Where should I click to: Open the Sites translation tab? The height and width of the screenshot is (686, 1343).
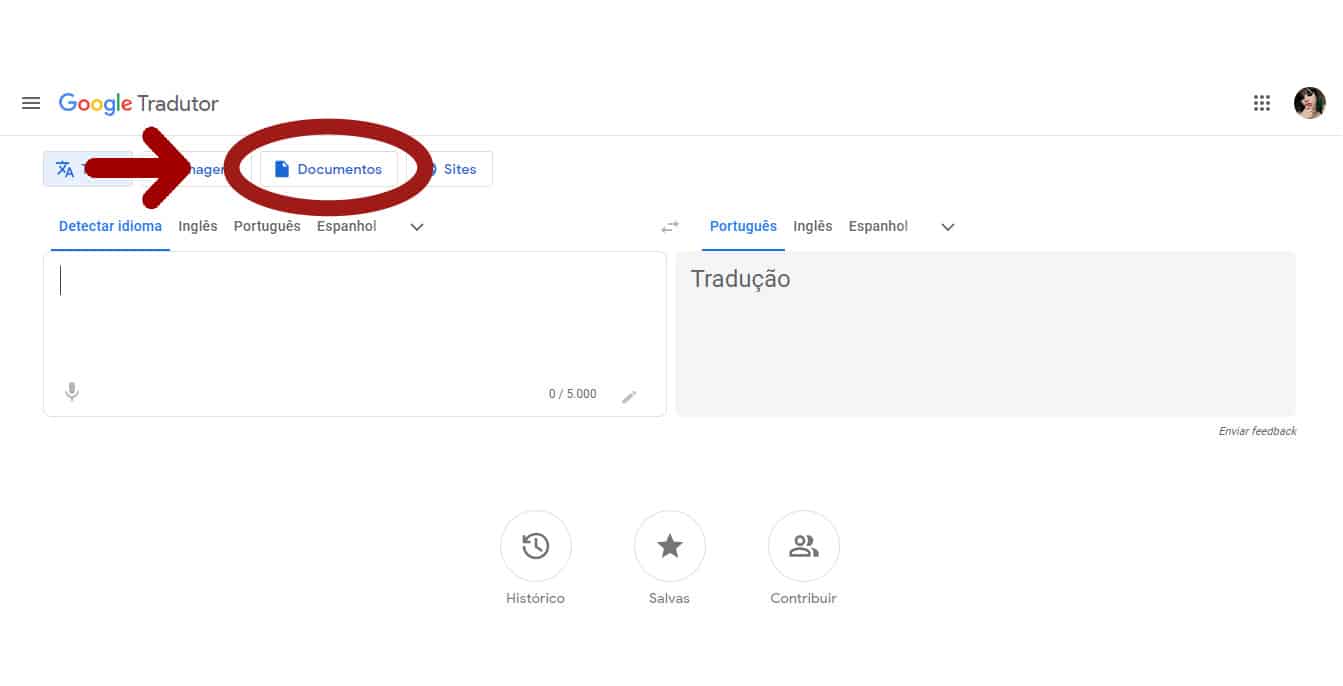(460, 168)
